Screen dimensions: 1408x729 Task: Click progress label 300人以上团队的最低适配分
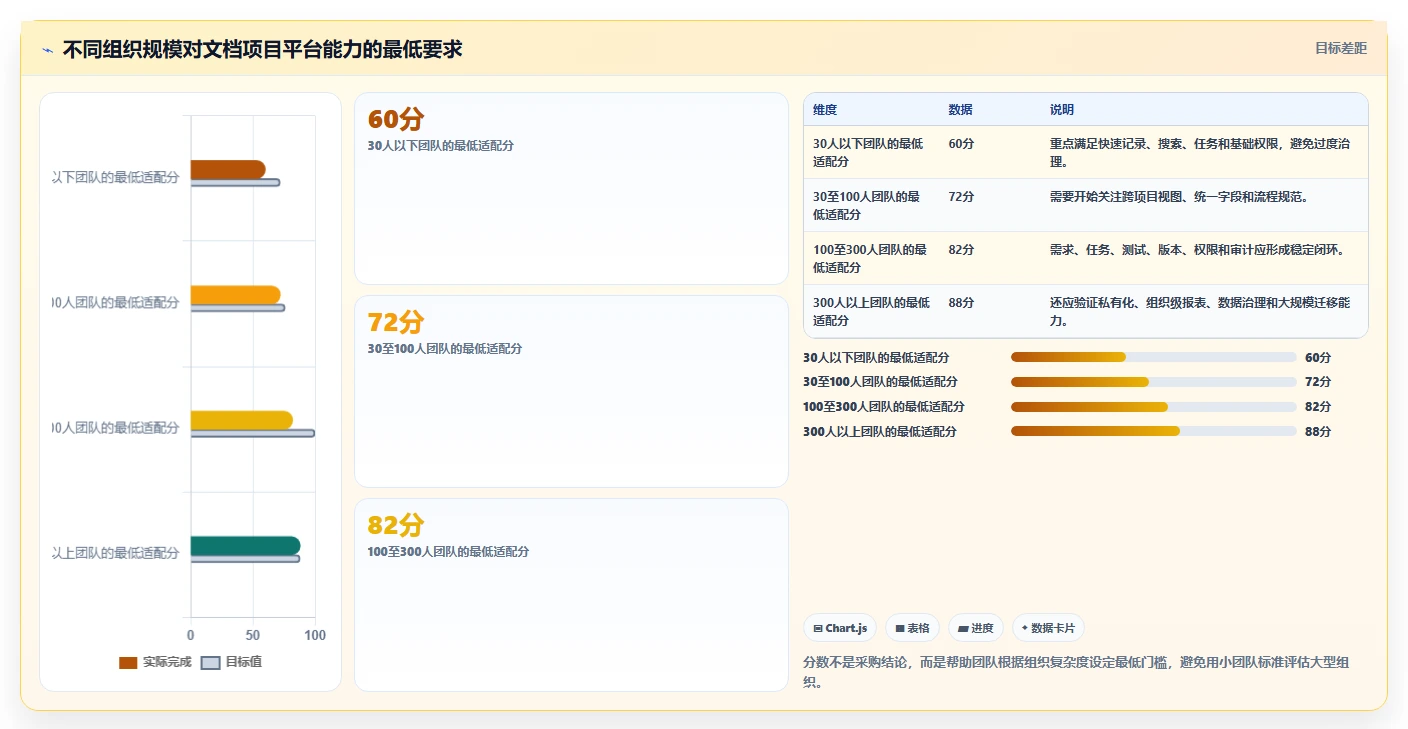point(880,432)
